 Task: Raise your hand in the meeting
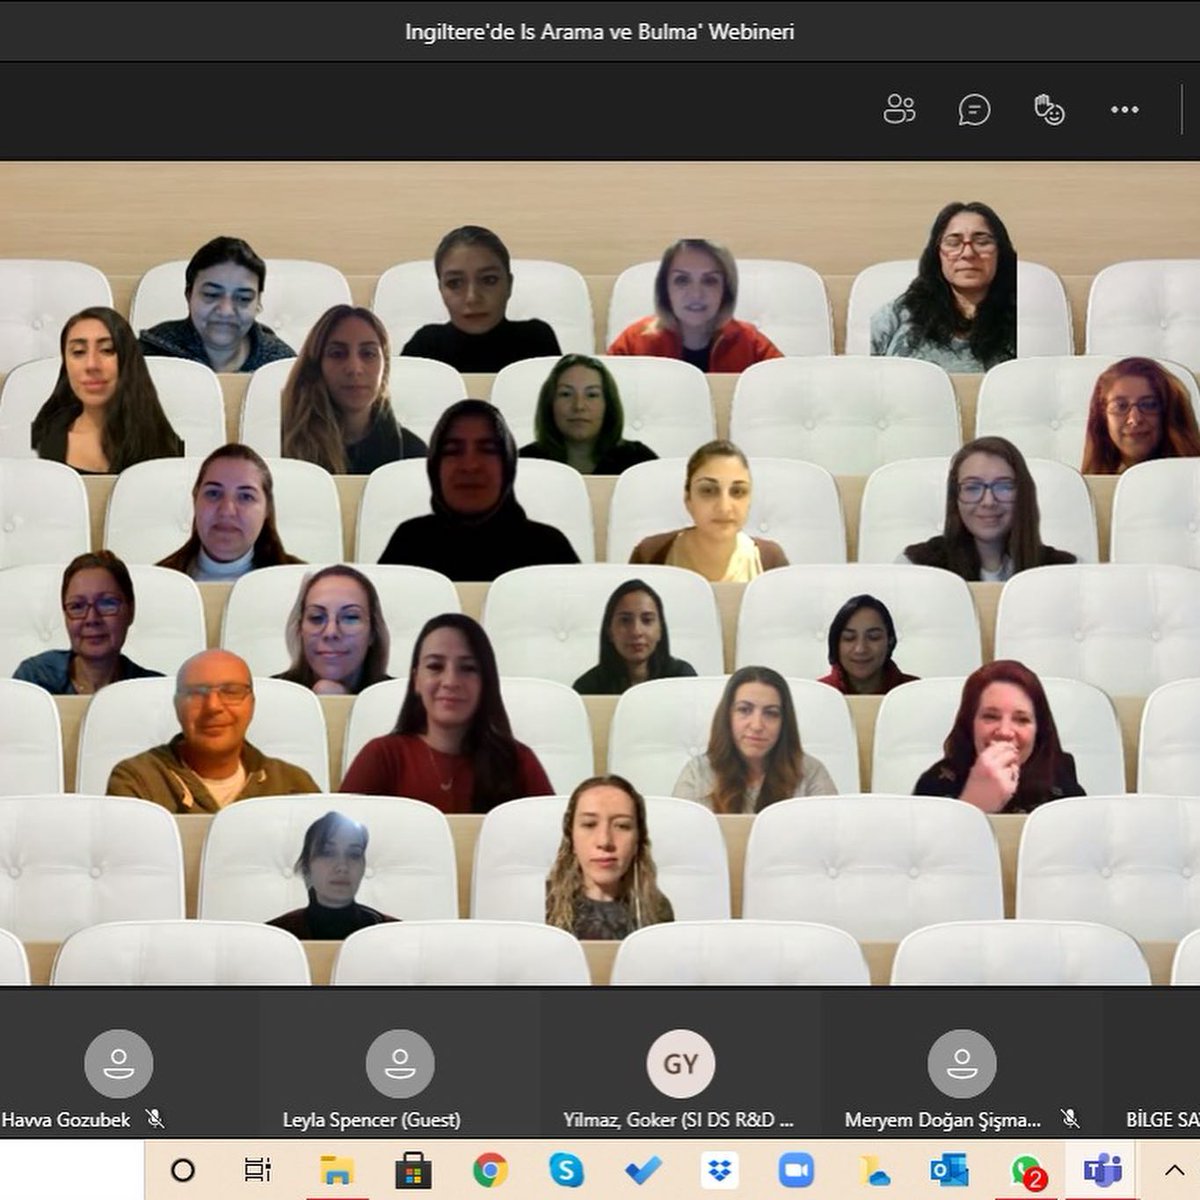(x=1048, y=110)
